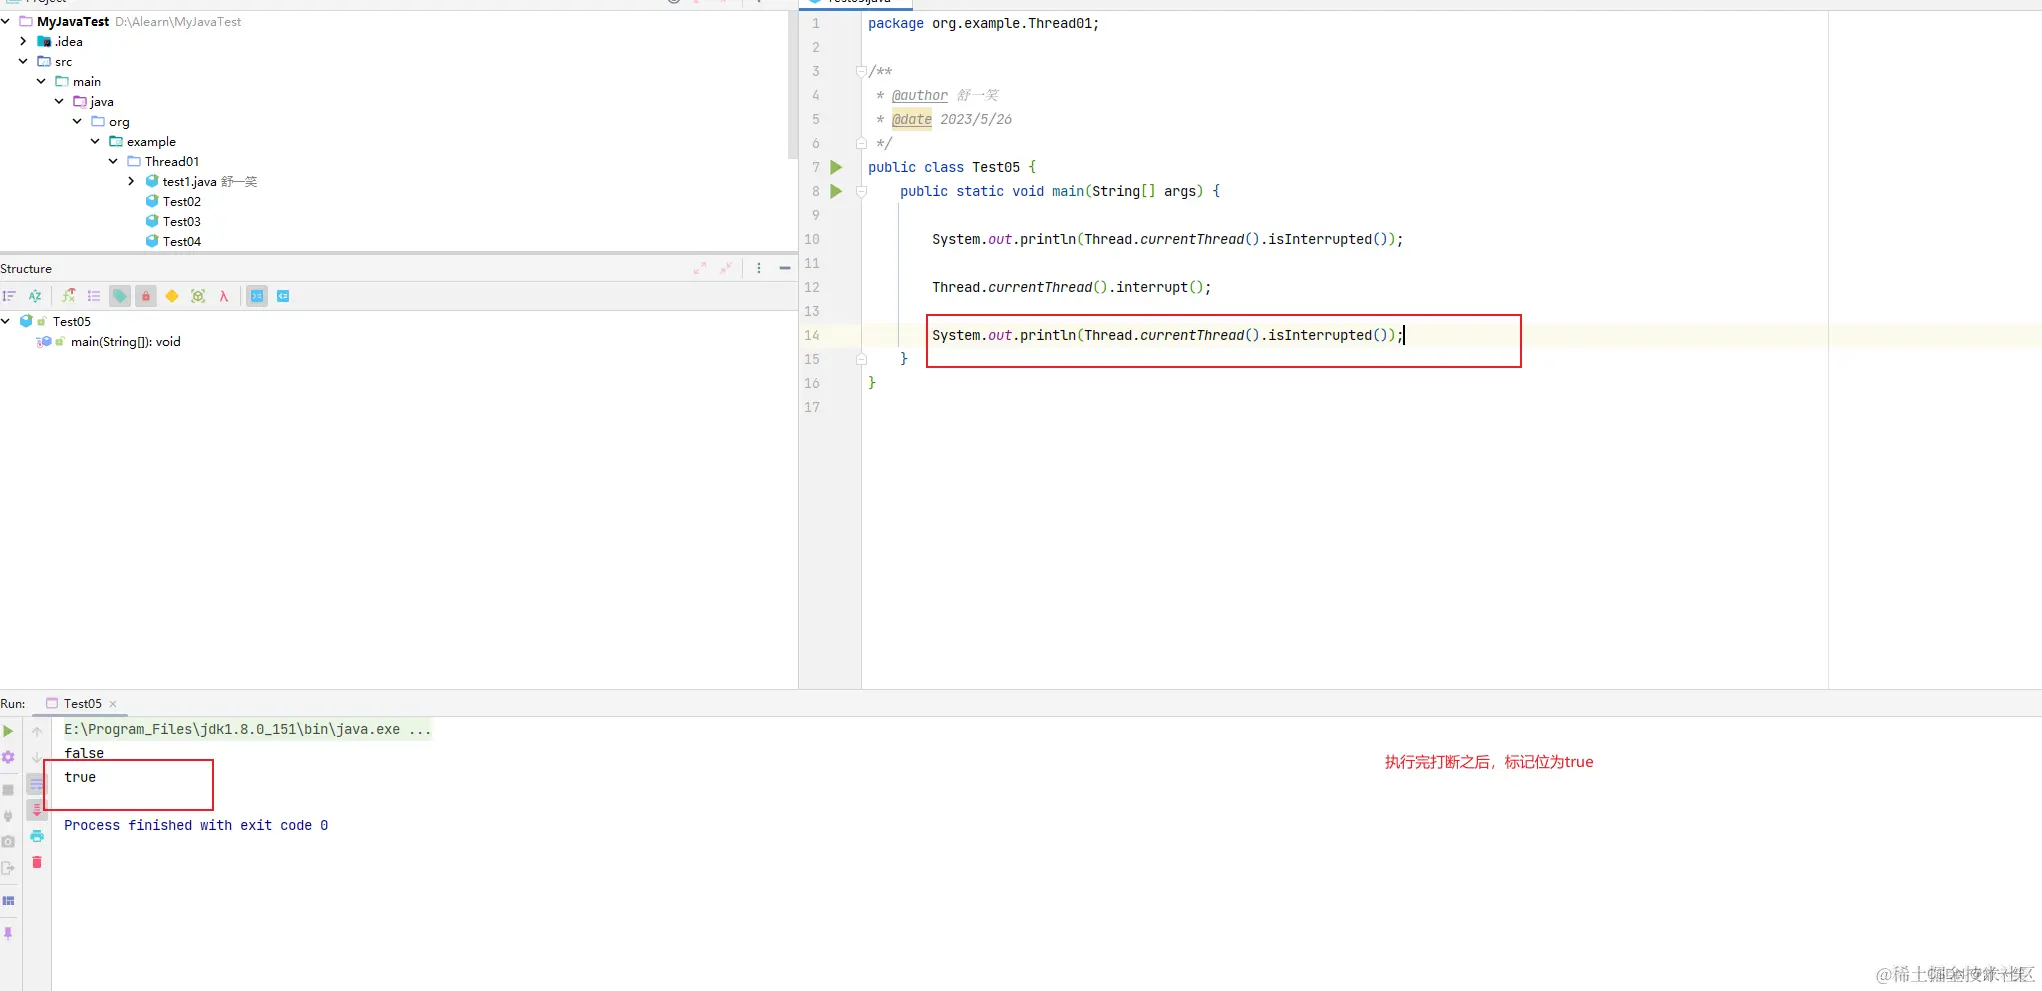The height and width of the screenshot is (991, 2042).
Task: Select Test03 in project tree
Action: click(181, 221)
